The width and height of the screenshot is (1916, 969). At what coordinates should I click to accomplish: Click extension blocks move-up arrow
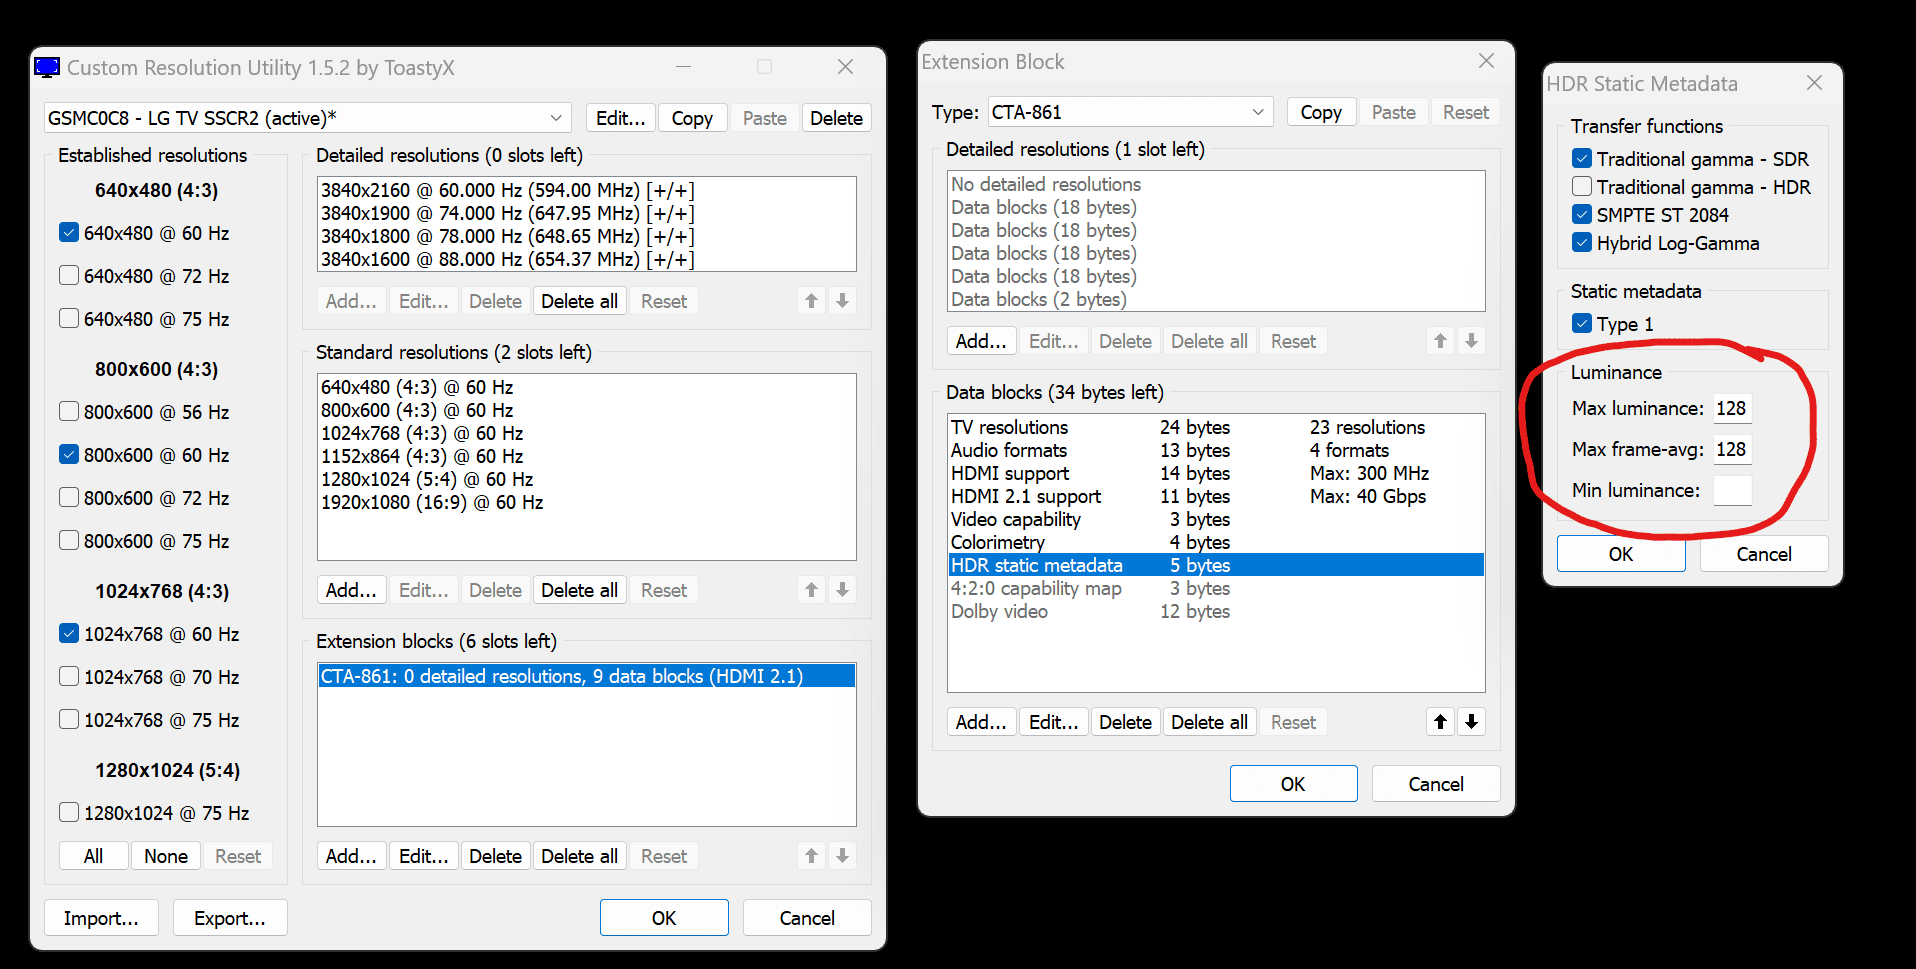tap(812, 856)
